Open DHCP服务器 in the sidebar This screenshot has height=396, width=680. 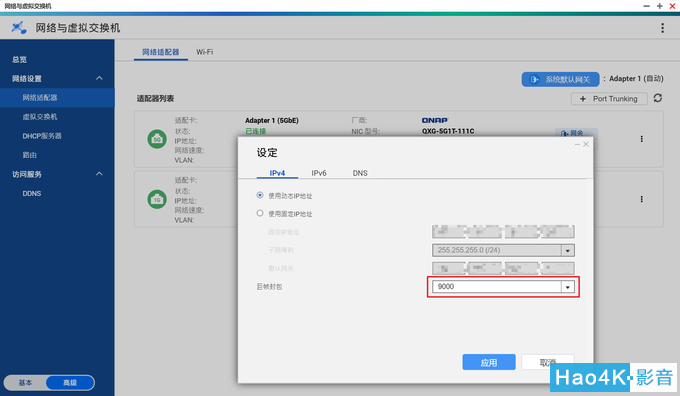coord(42,136)
